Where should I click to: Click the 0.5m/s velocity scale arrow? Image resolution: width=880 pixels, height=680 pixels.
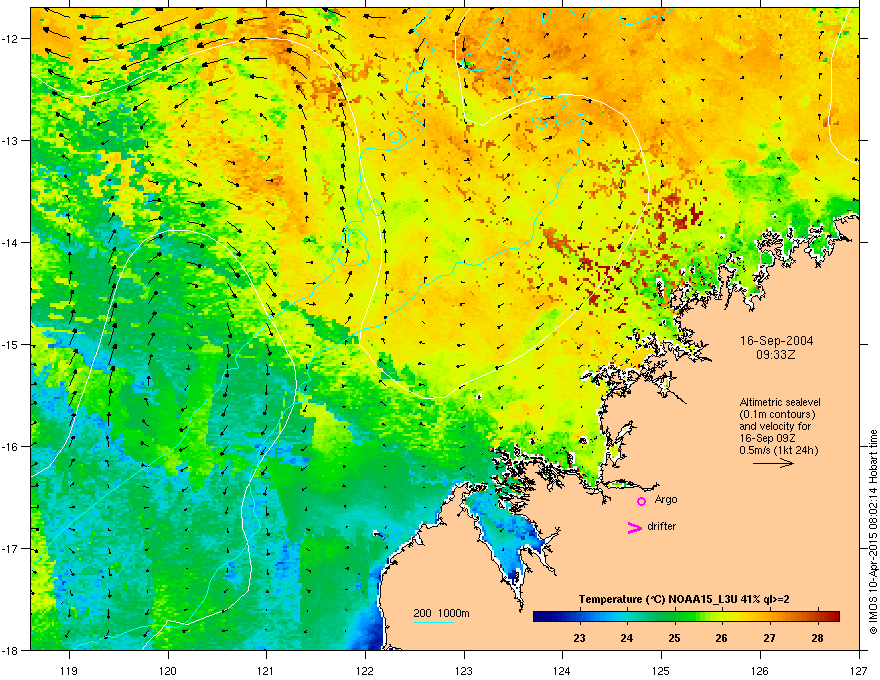pyautogui.click(x=773, y=463)
